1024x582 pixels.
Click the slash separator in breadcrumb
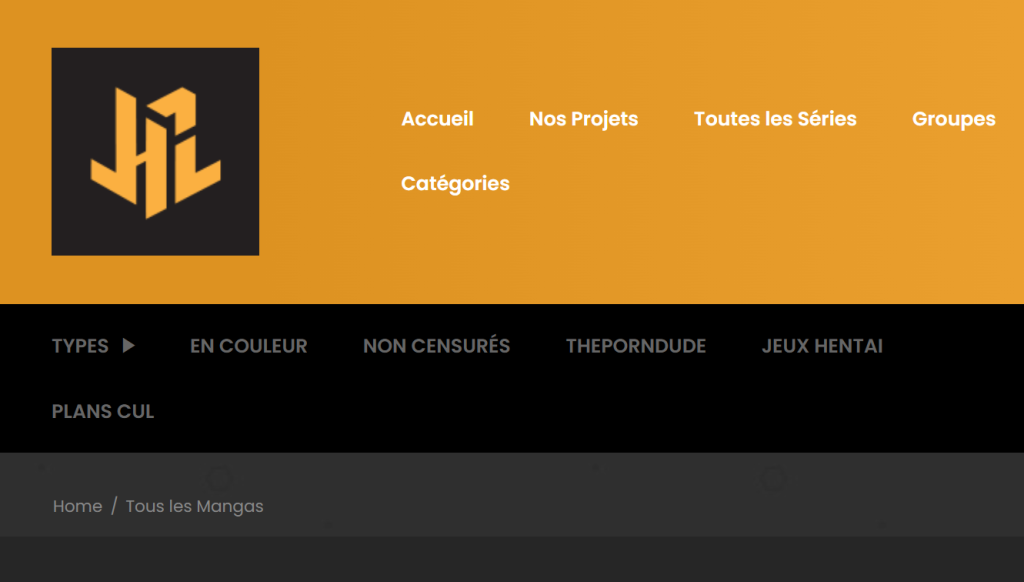[x=114, y=506]
